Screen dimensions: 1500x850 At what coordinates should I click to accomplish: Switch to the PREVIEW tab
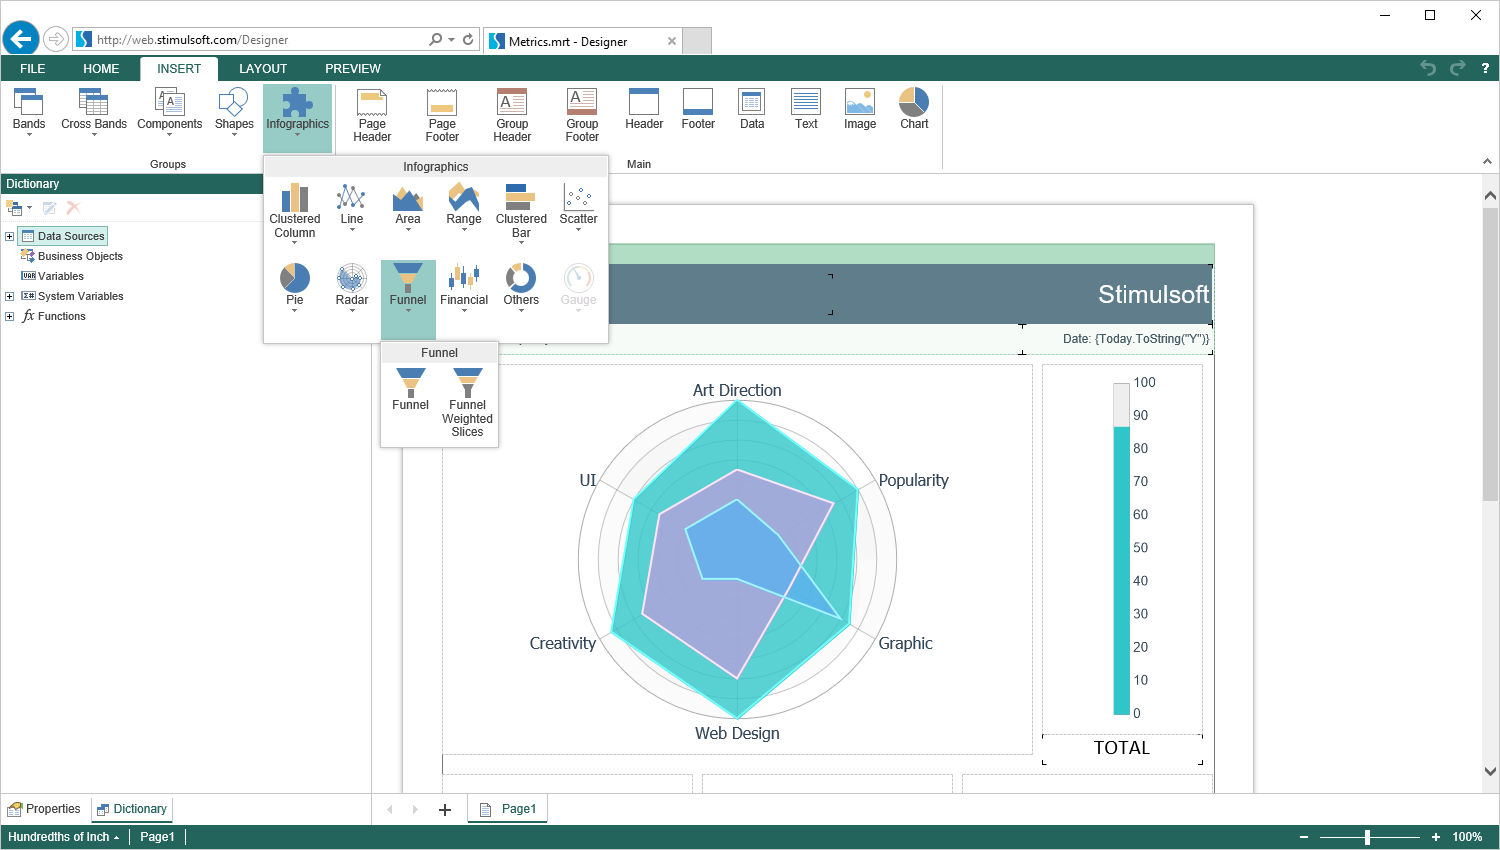353,69
